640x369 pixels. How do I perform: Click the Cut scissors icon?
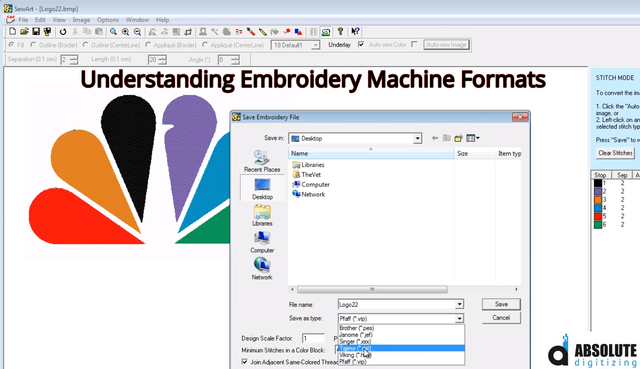click(x=75, y=31)
